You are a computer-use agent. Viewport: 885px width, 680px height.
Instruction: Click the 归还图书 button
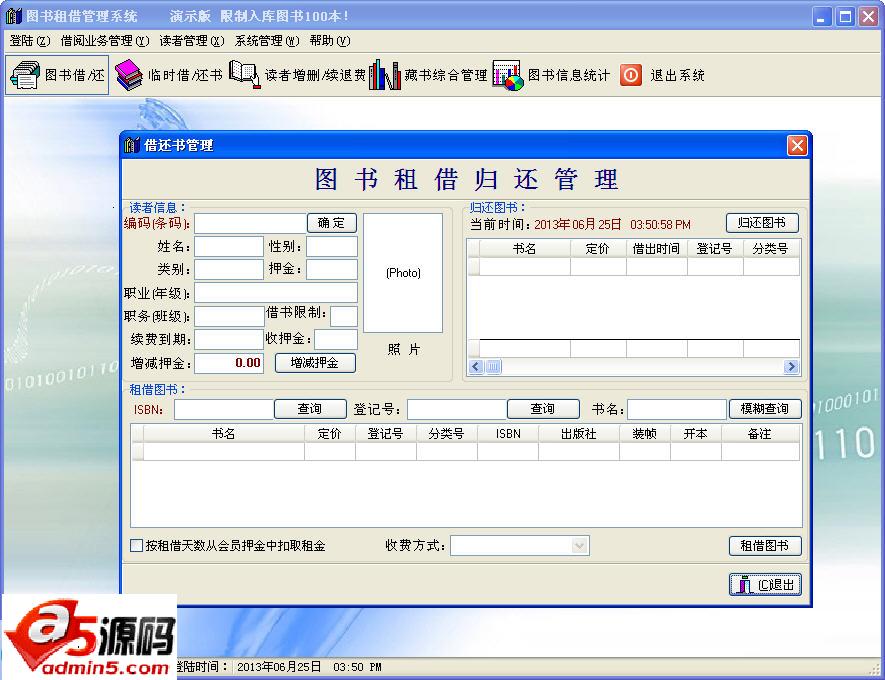763,222
